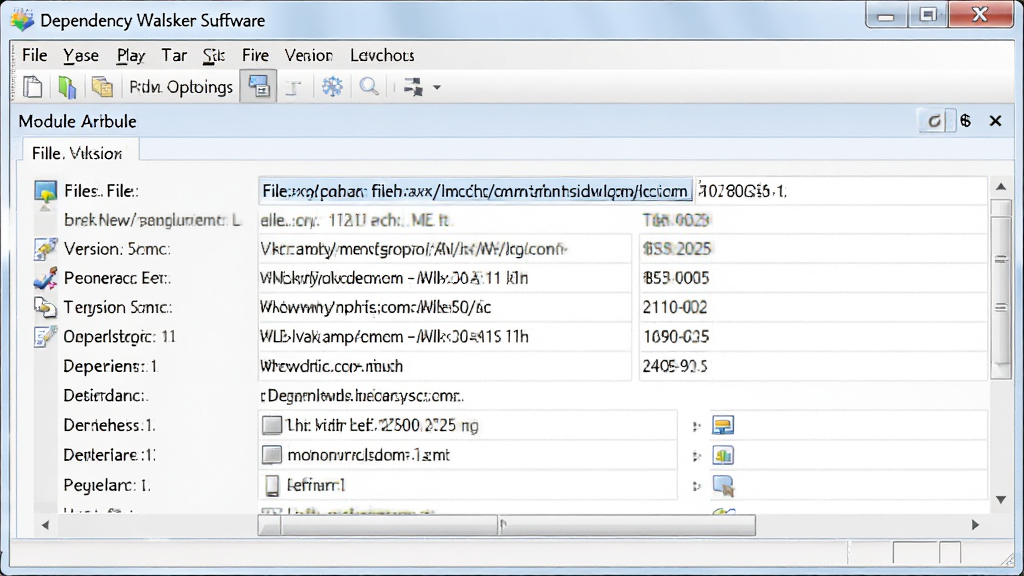Click the icon beside the Ooperlstcgic row
The image size is (1024, 576).
[45, 336]
